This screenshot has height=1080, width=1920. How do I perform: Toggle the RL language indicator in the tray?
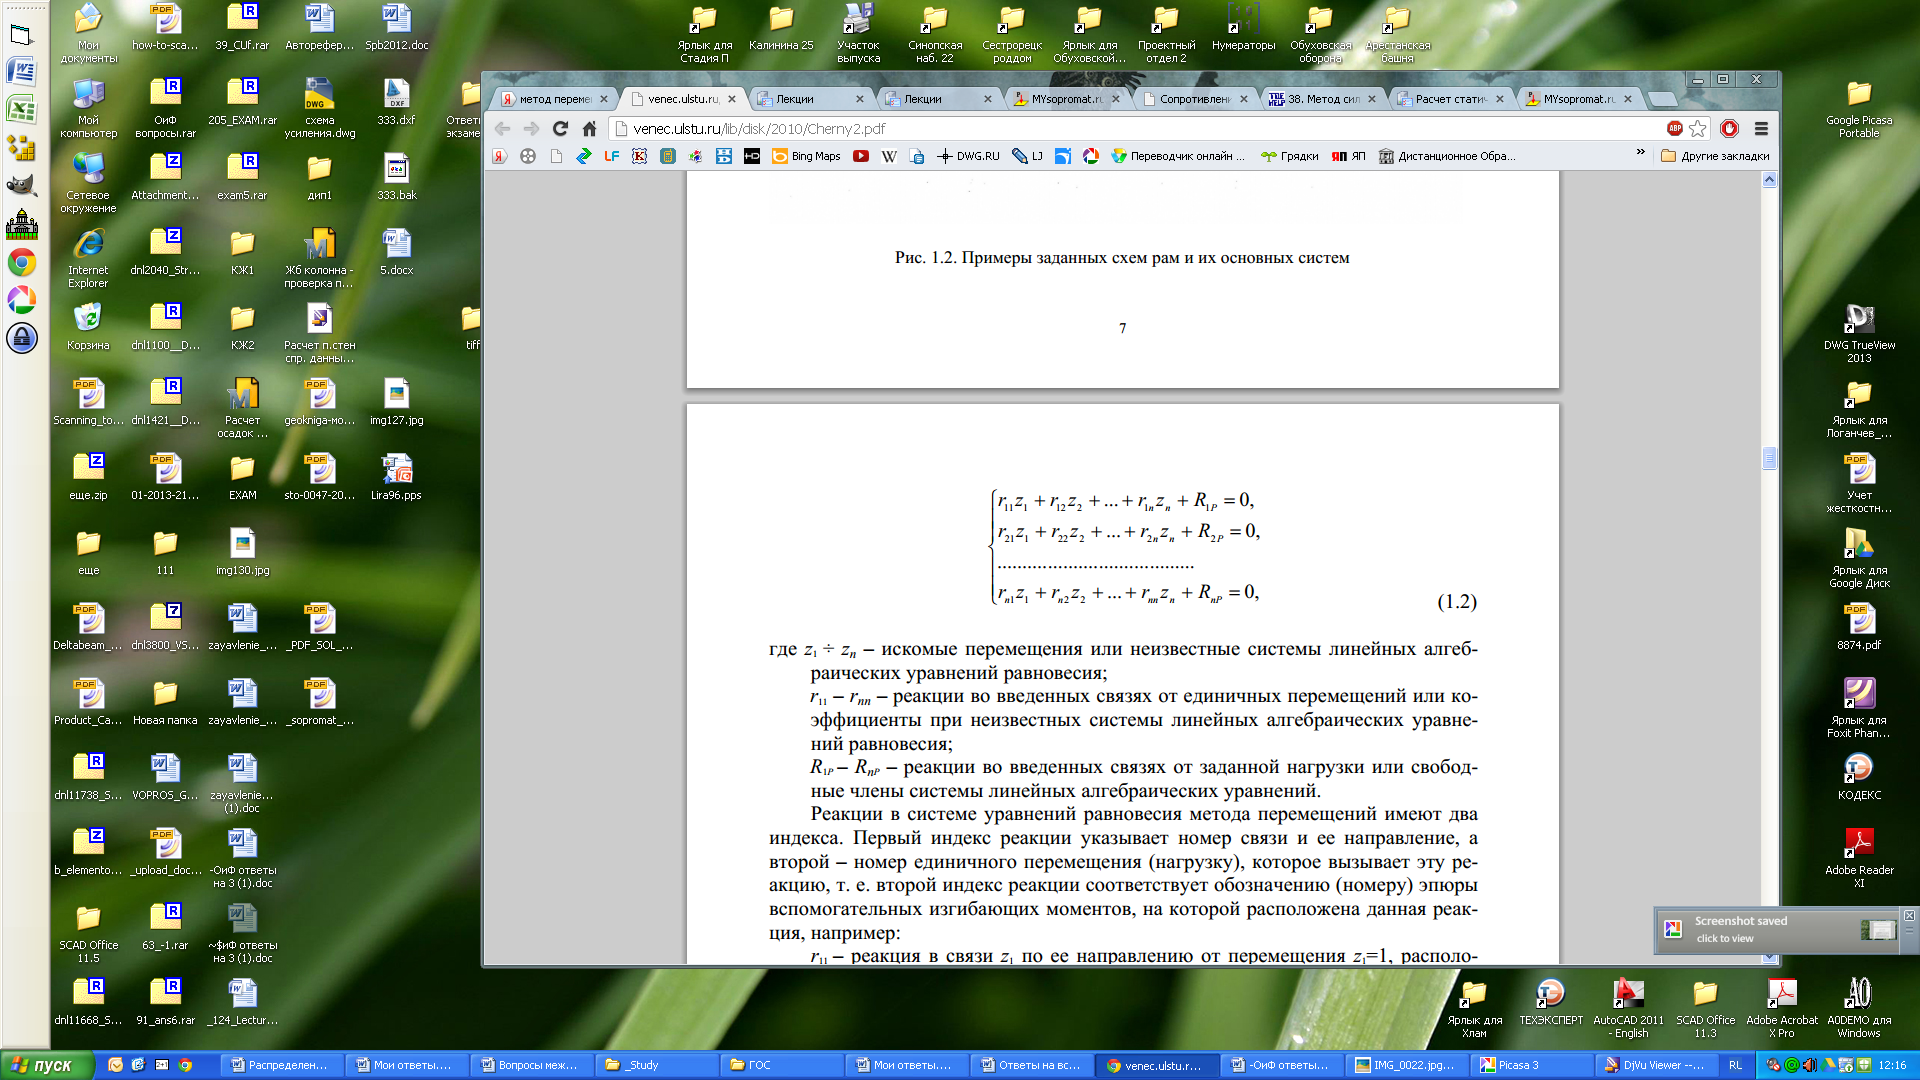(1736, 1065)
